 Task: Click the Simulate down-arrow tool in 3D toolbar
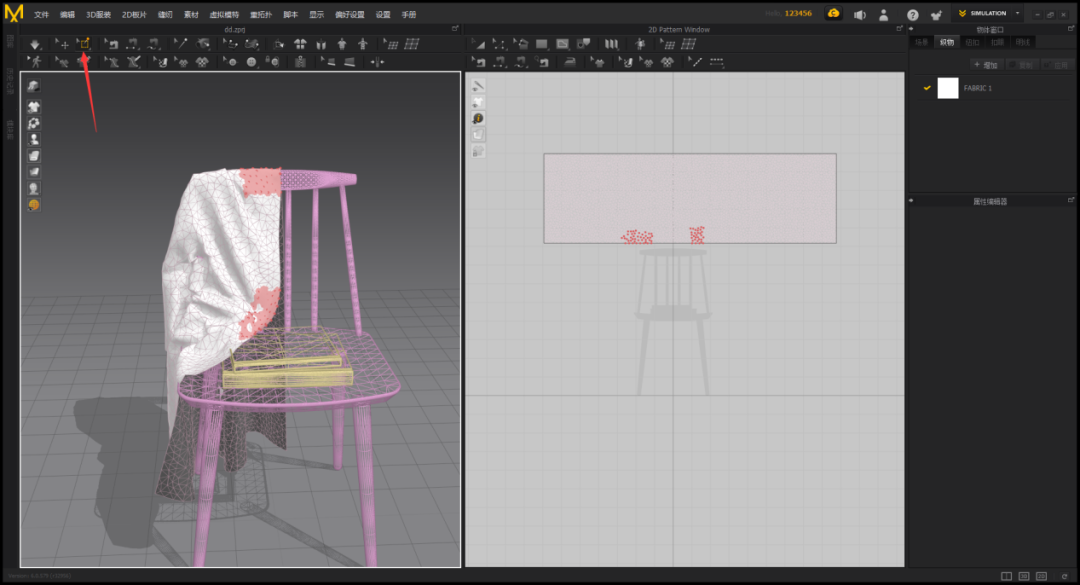(35, 44)
